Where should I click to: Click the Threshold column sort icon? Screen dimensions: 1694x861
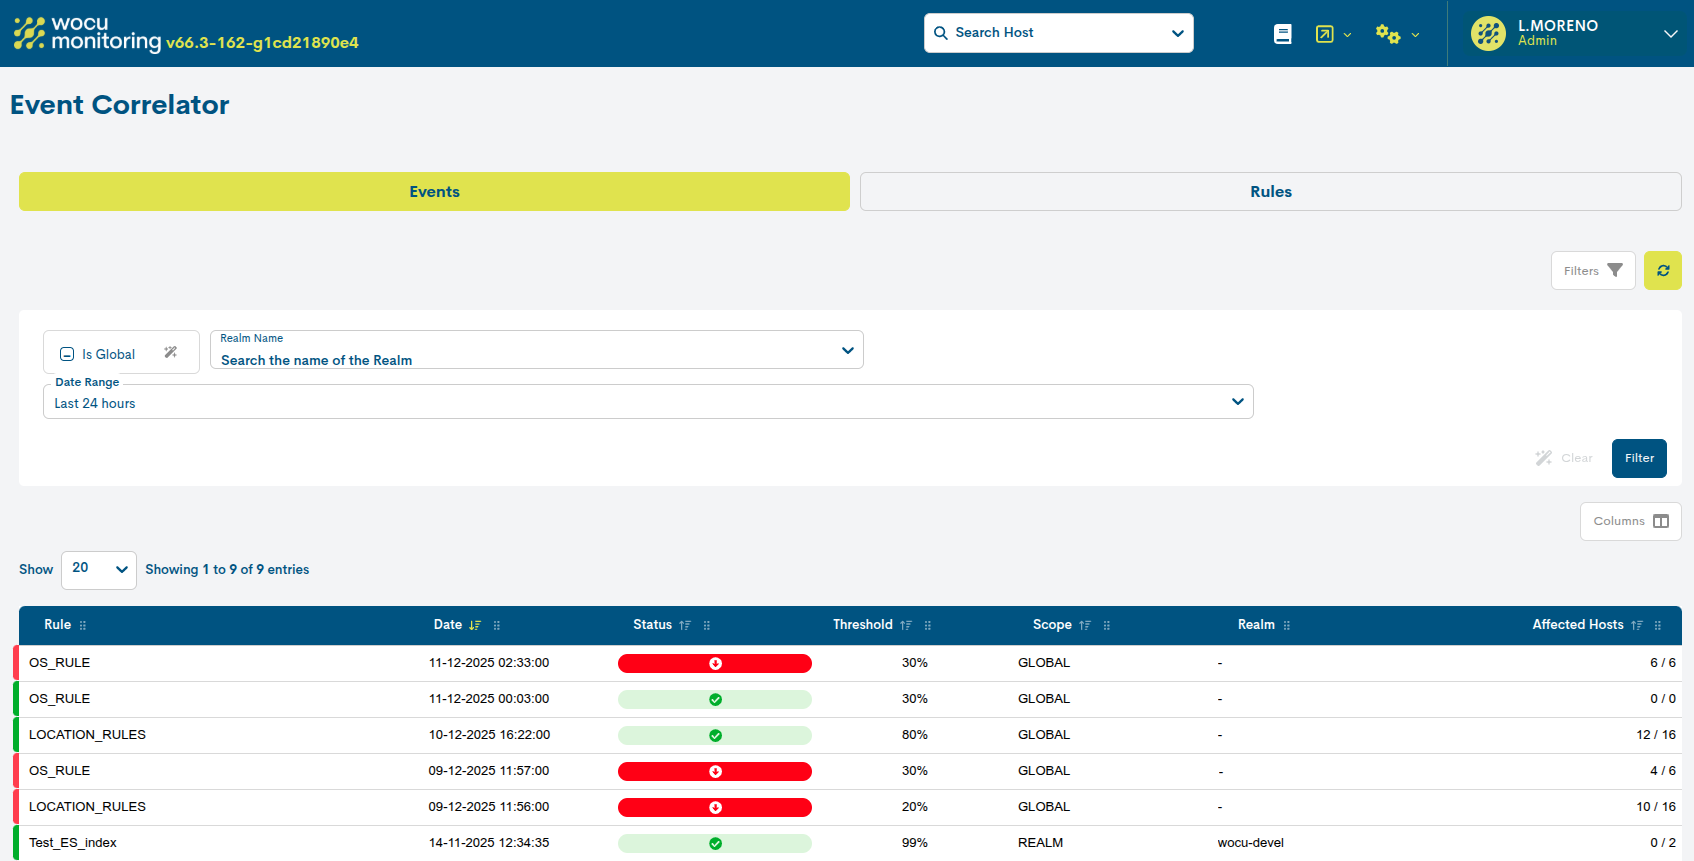pos(906,625)
